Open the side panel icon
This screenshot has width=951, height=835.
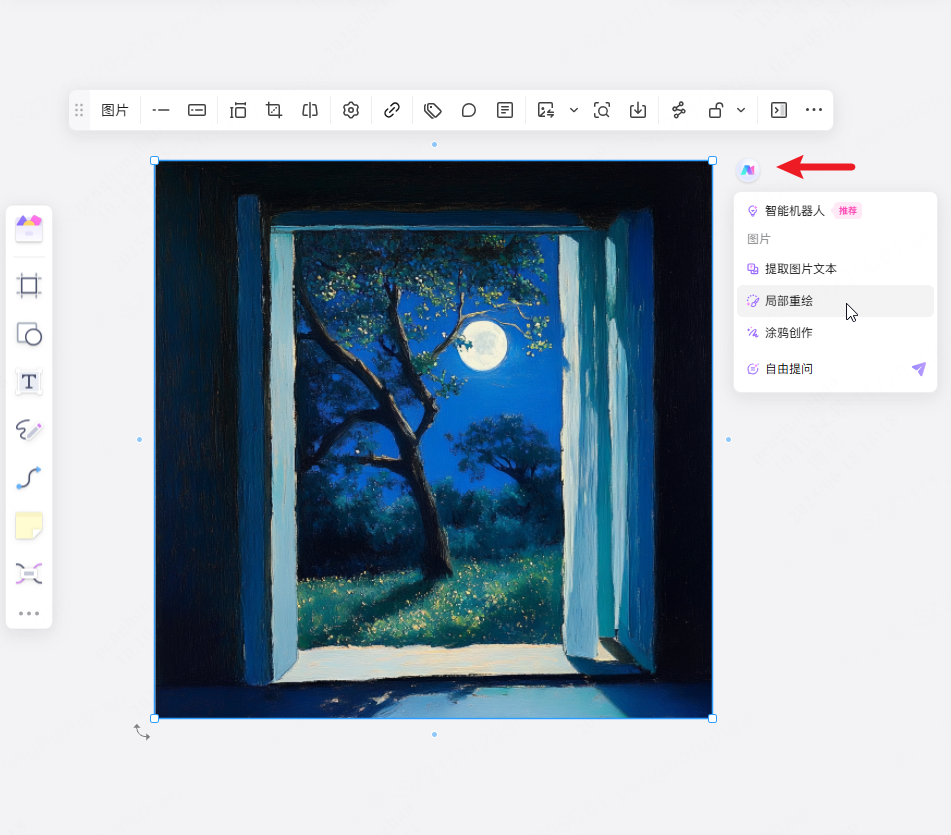click(x=779, y=110)
